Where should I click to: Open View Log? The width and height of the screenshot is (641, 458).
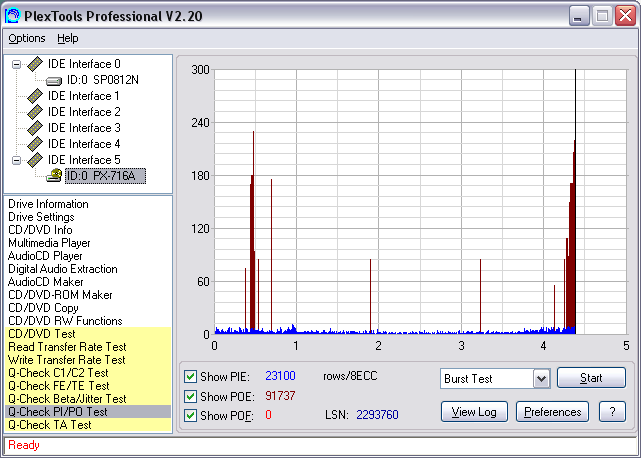[474, 411]
